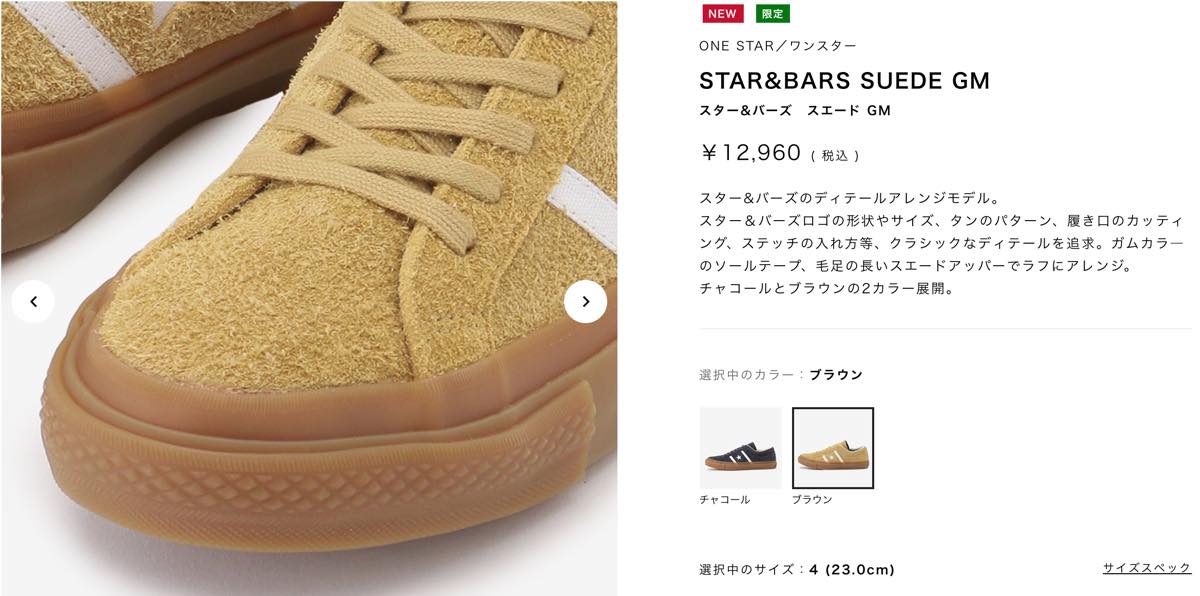Click the ブラウン label under the swatch
Image resolution: width=1200 pixels, height=596 pixels.
[x=812, y=499]
